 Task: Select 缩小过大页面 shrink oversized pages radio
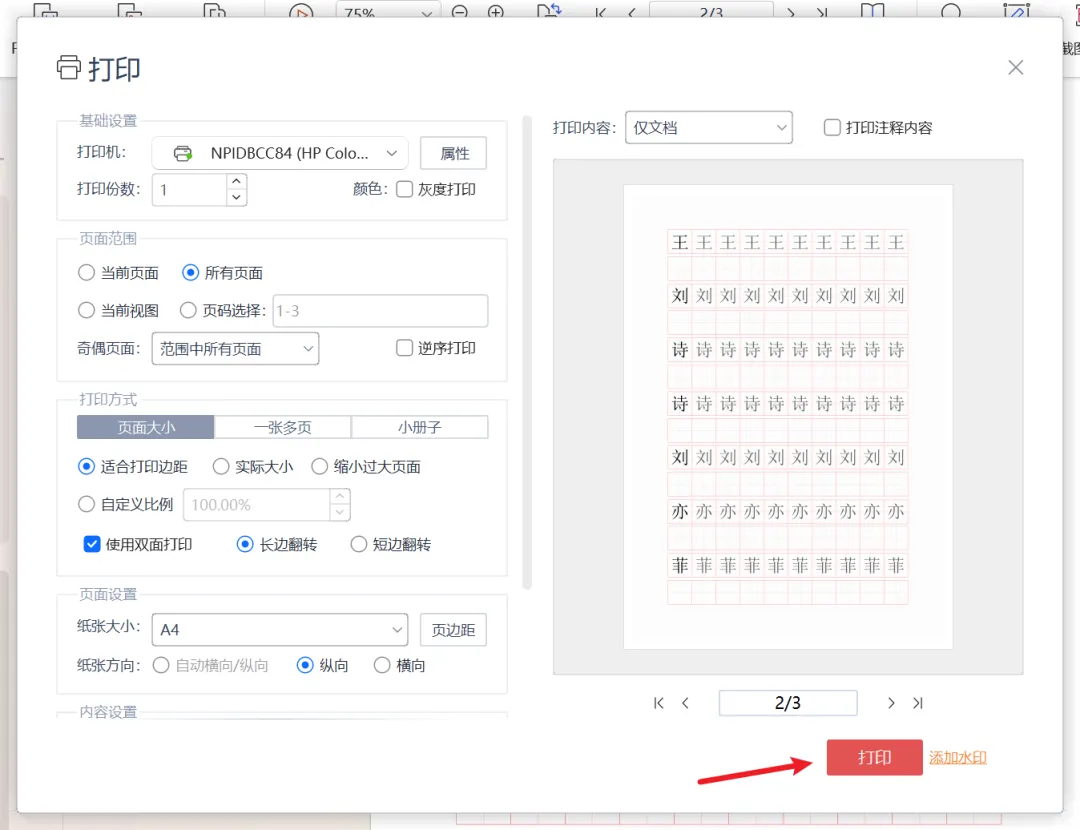[x=320, y=467]
